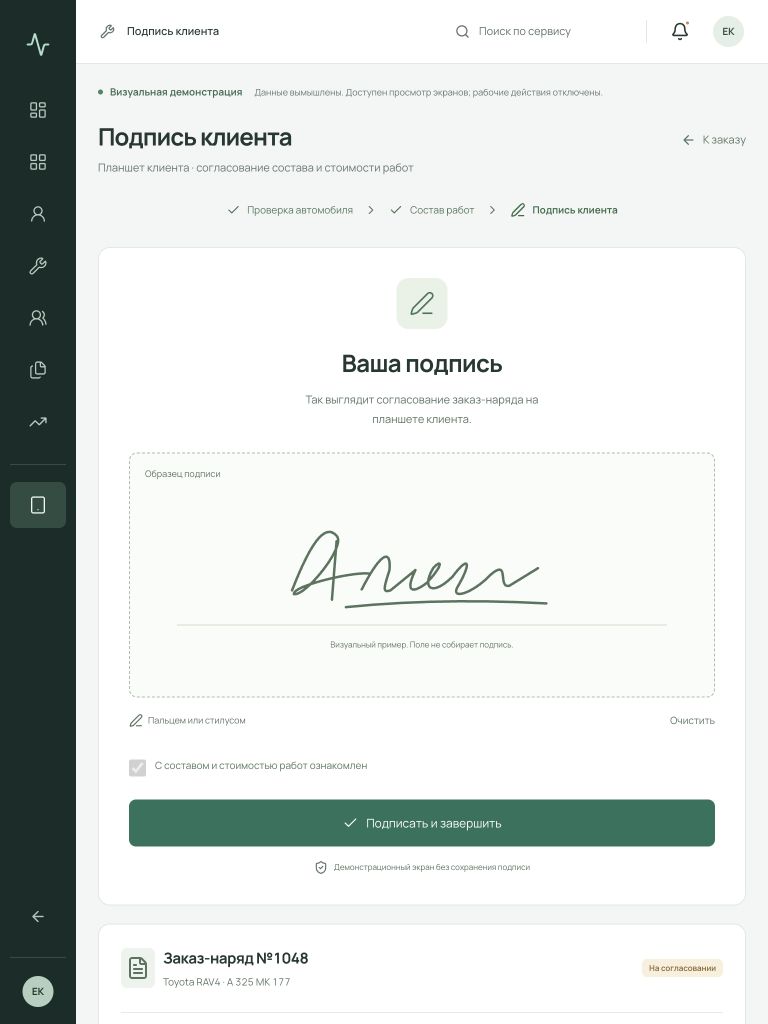
Task: Open the documents copy icon in the sidebar
Action: [38, 370]
